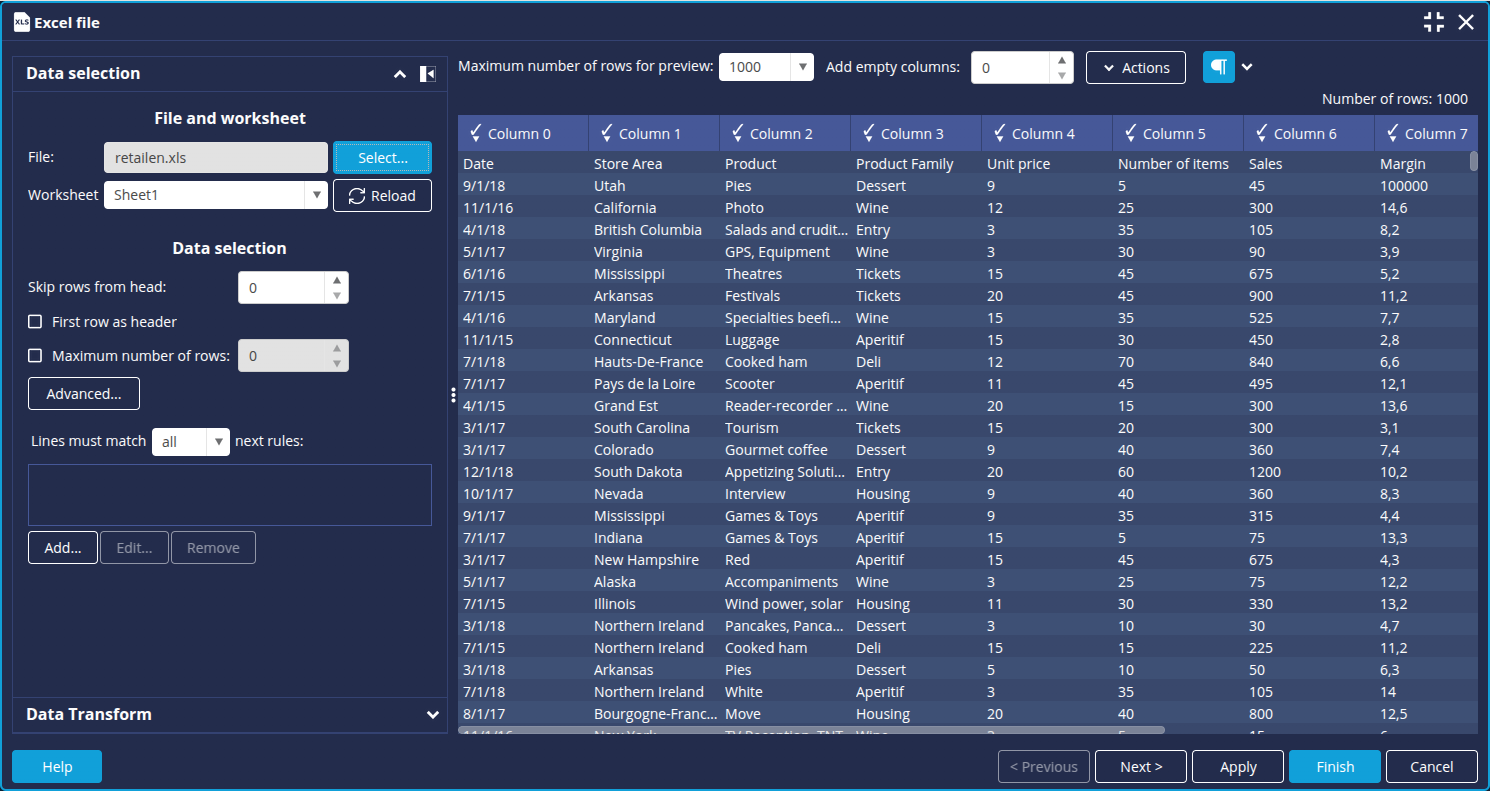1490x791 pixels.
Task: Click the Select... file button
Action: [382, 158]
